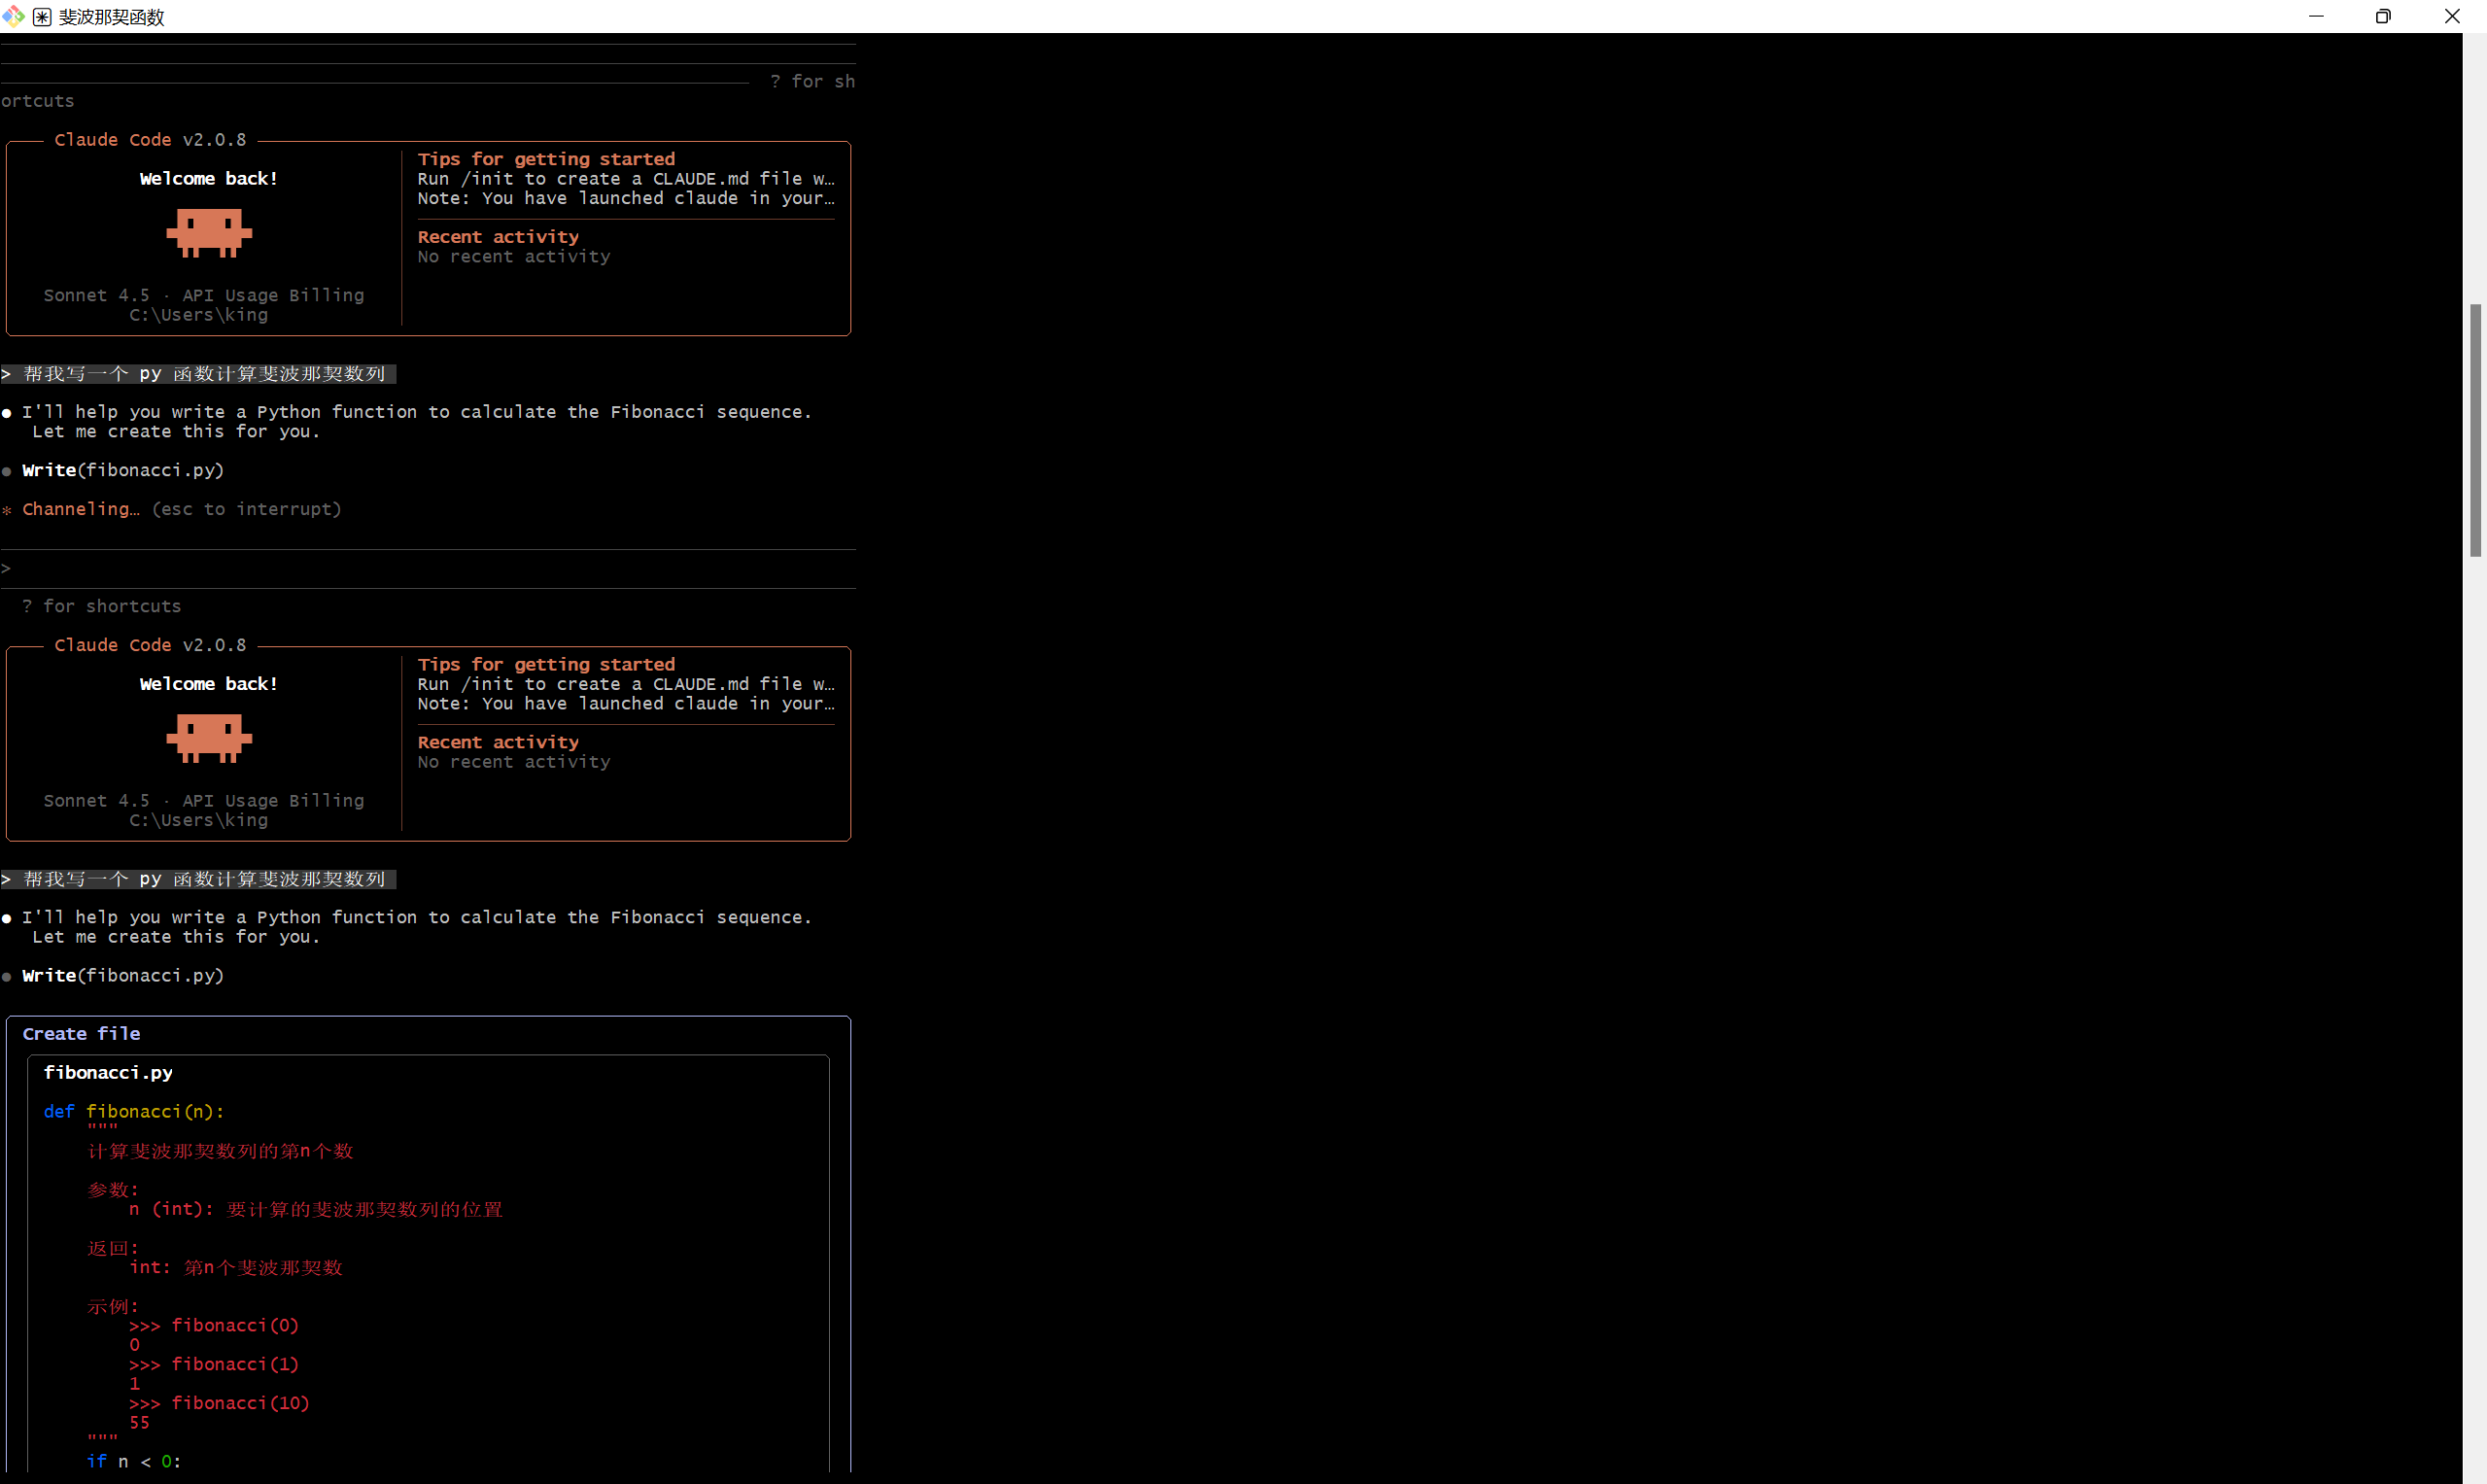Click 'Tips for getting started' in the second welcome panel
The height and width of the screenshot is (1484, 2487).
(x=546, y=664)
